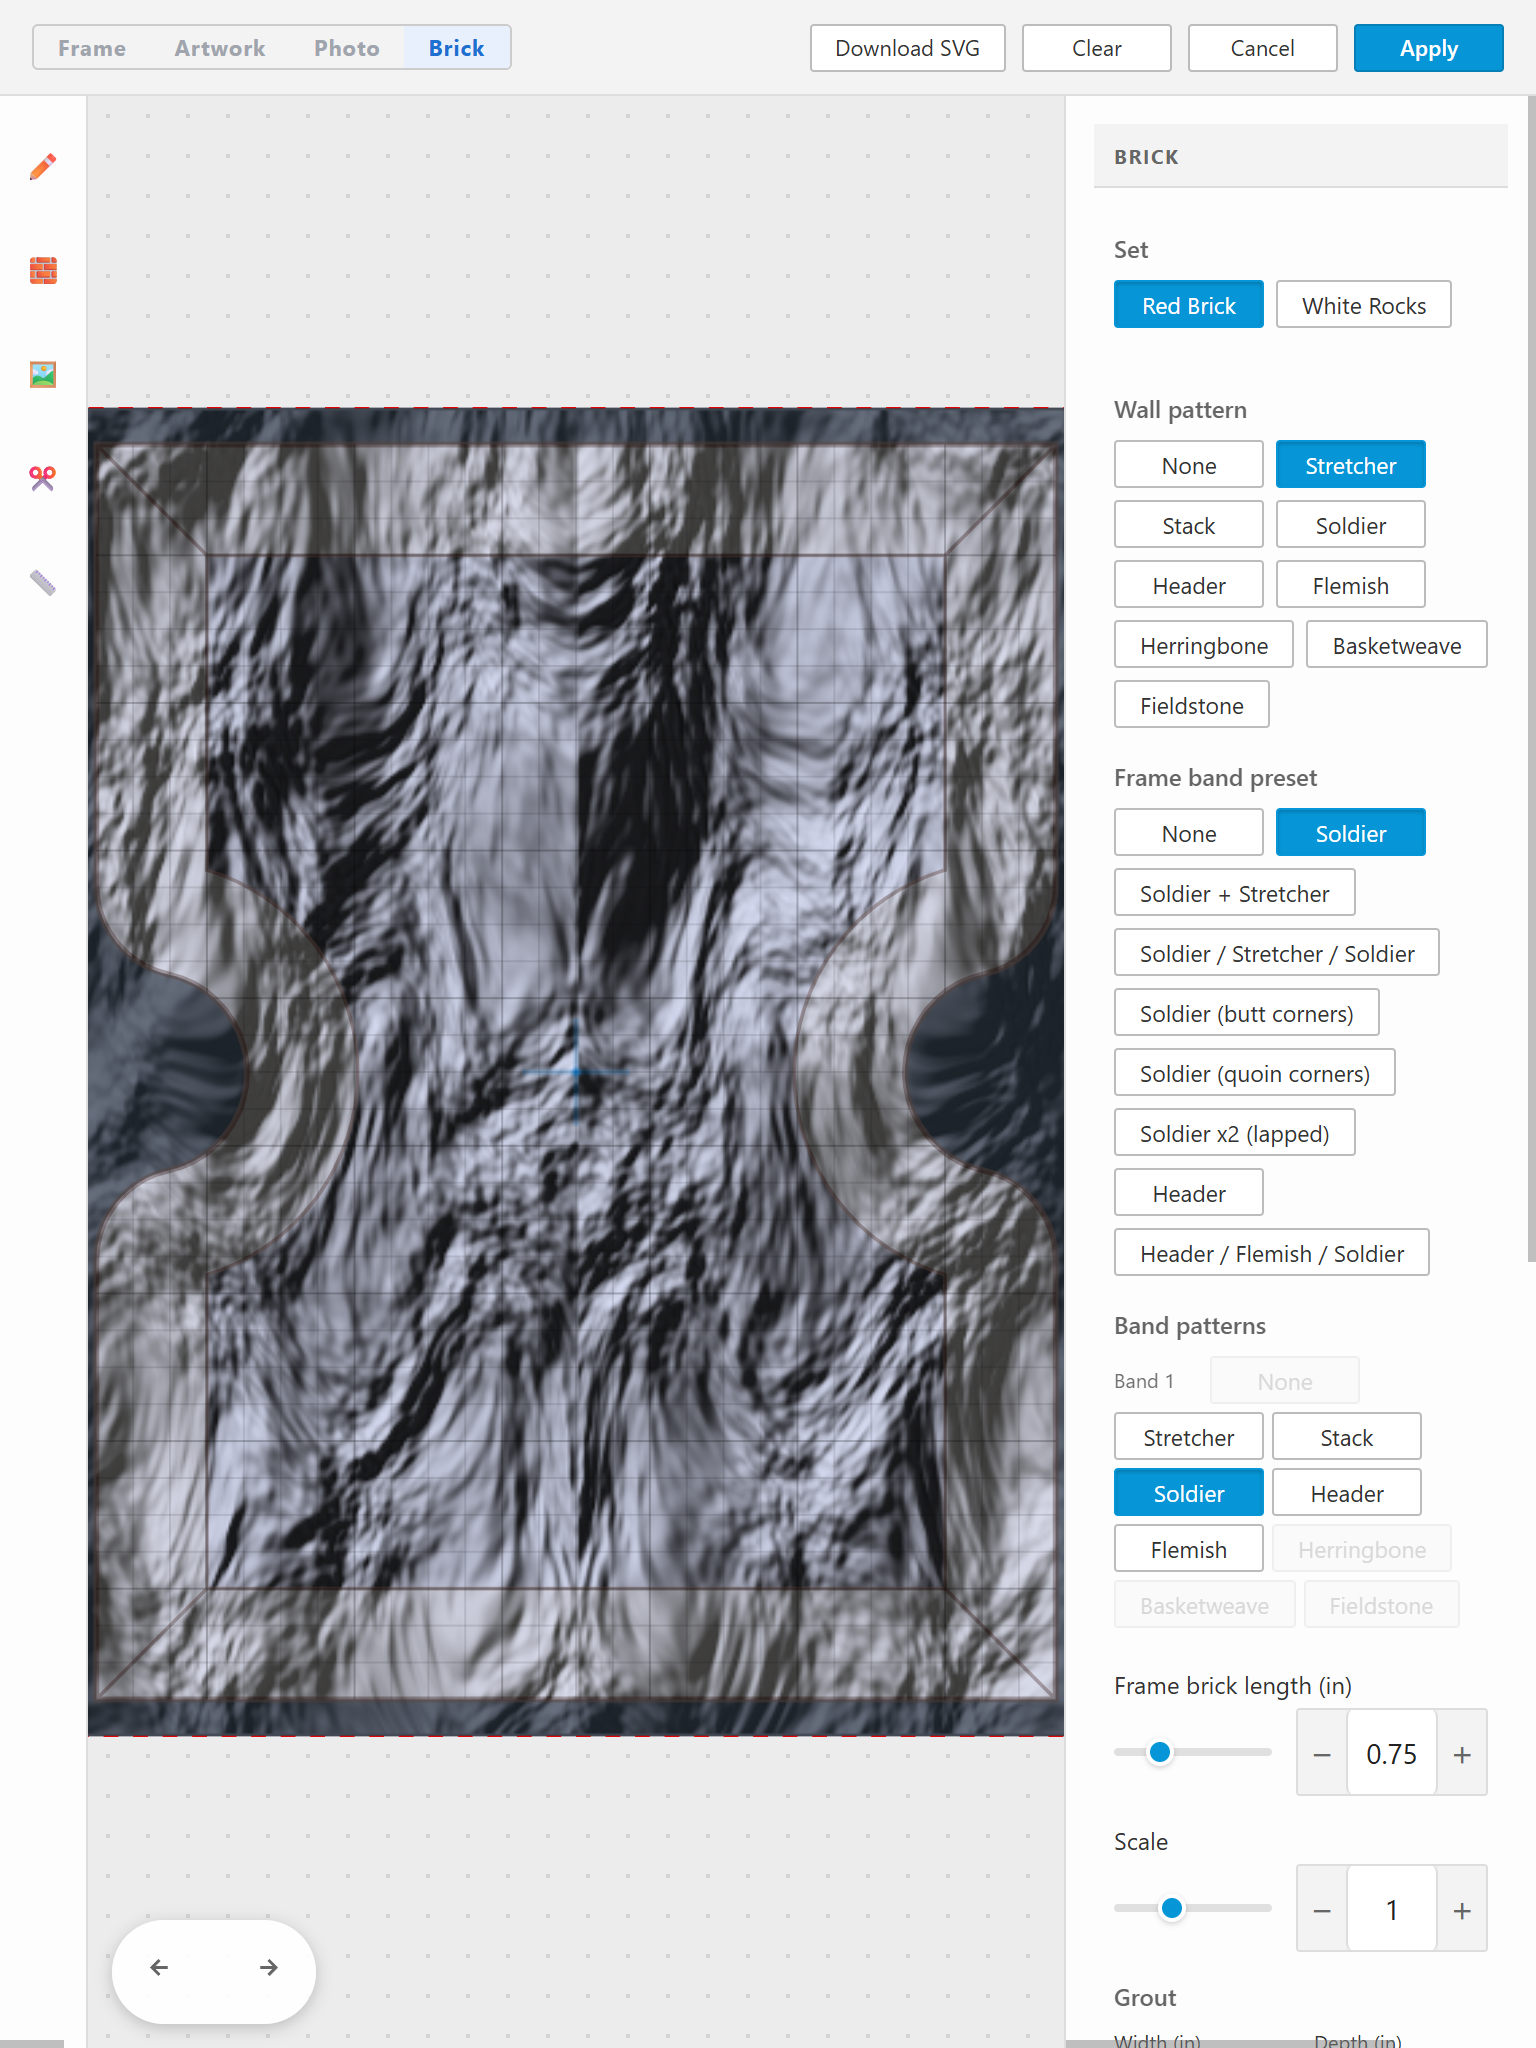Open the picture image tool

point(43,374)
